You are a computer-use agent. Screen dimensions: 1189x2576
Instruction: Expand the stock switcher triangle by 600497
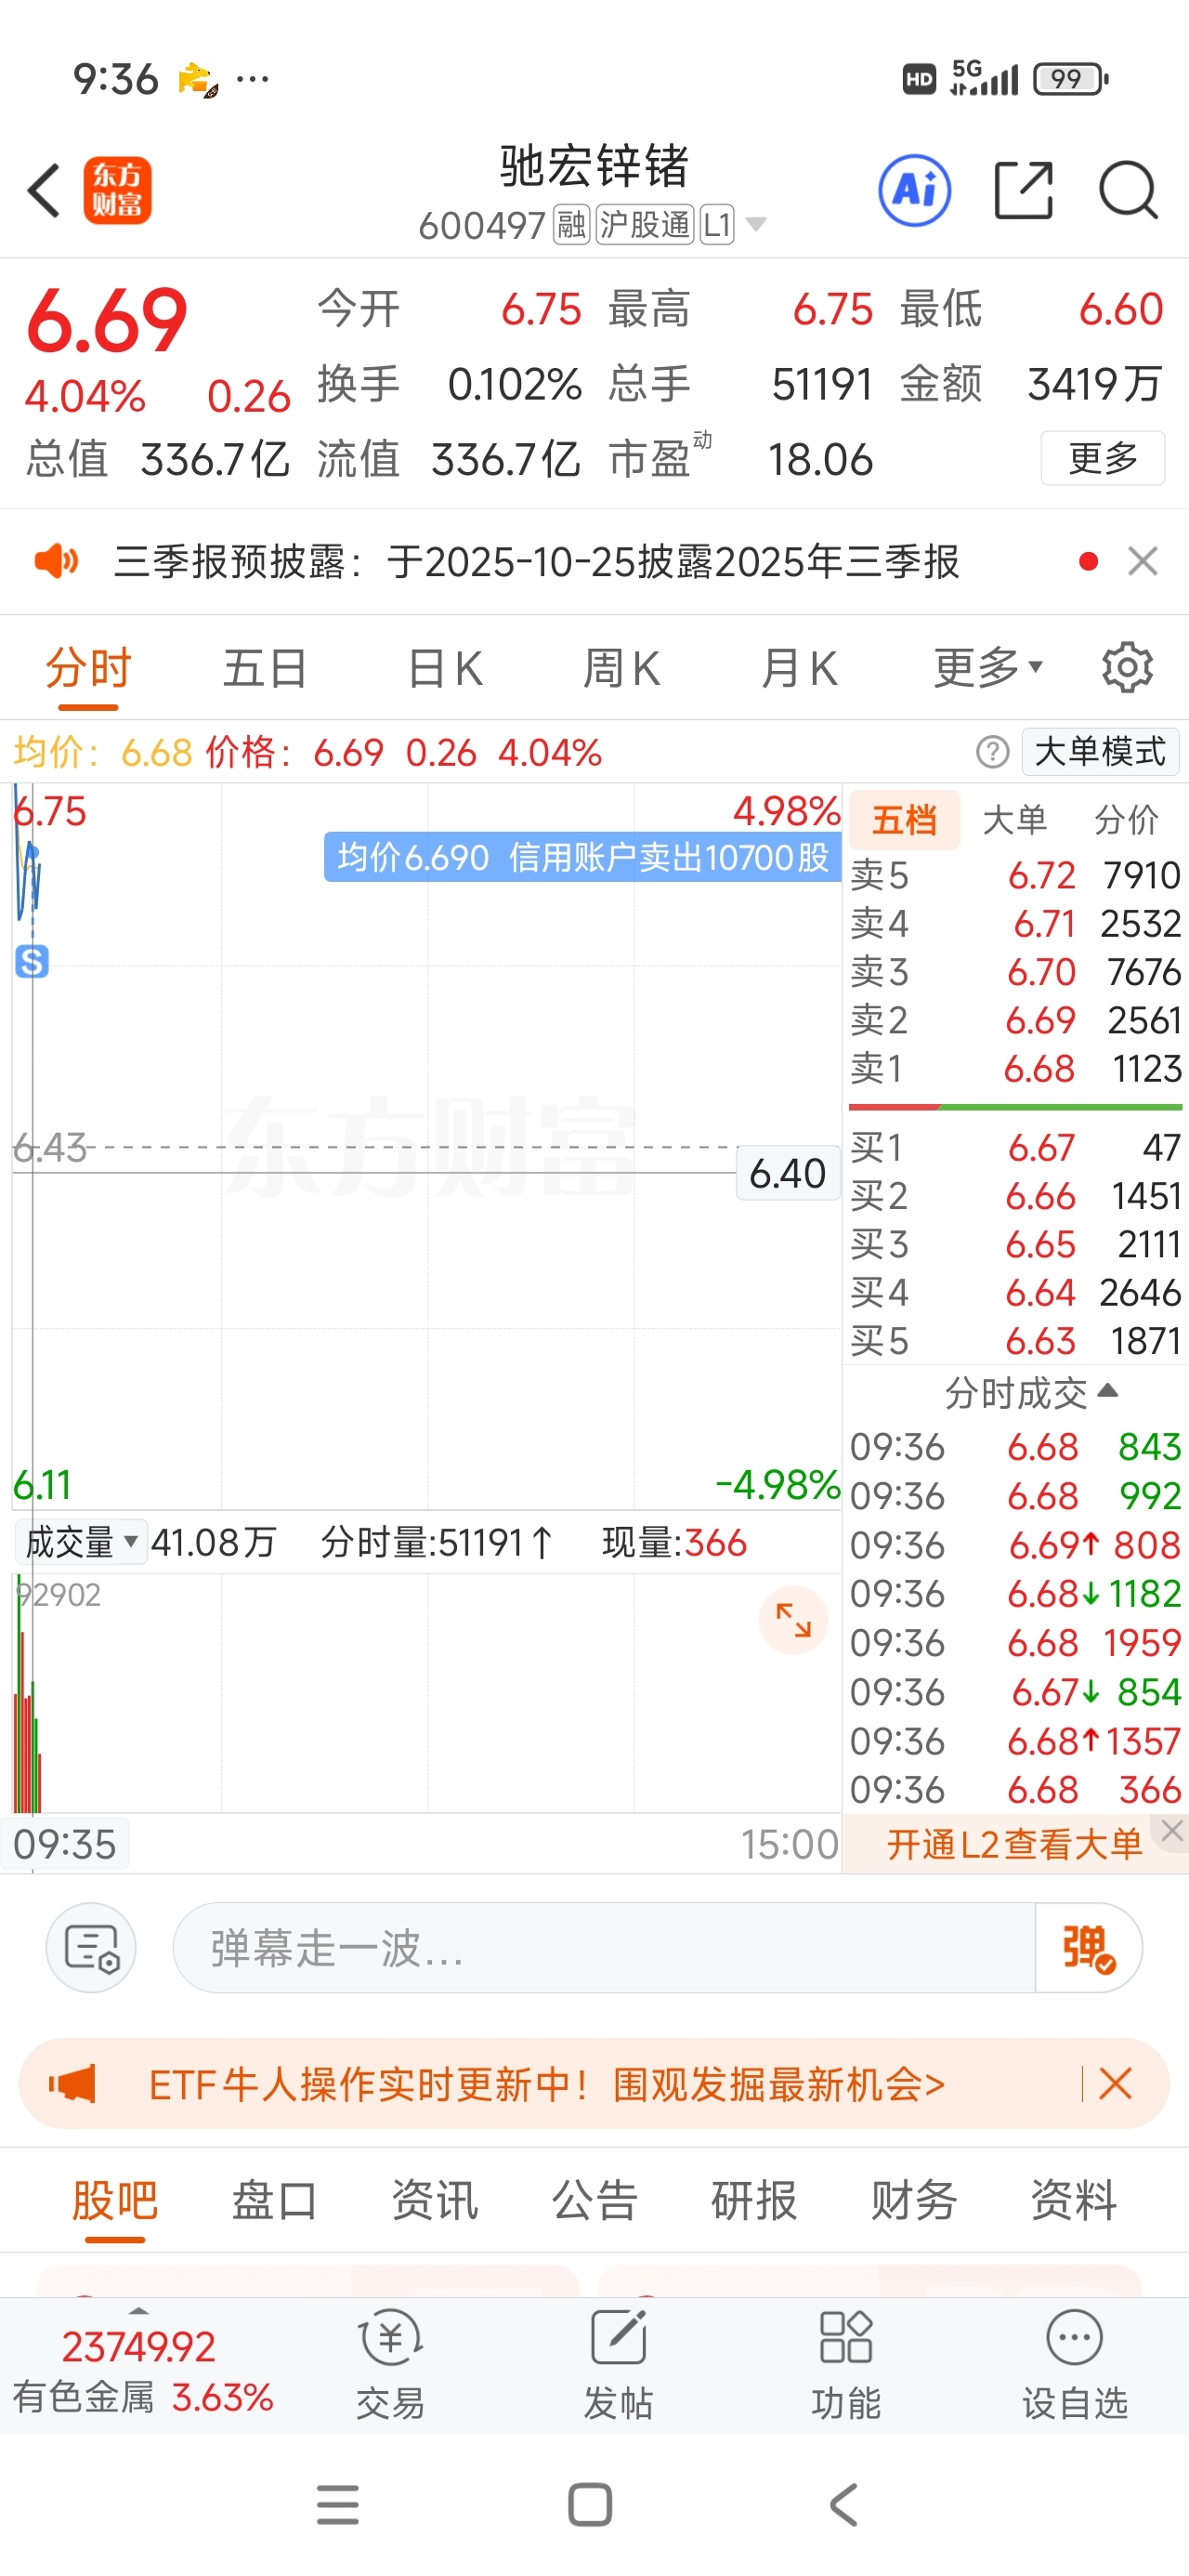point(756,224)
